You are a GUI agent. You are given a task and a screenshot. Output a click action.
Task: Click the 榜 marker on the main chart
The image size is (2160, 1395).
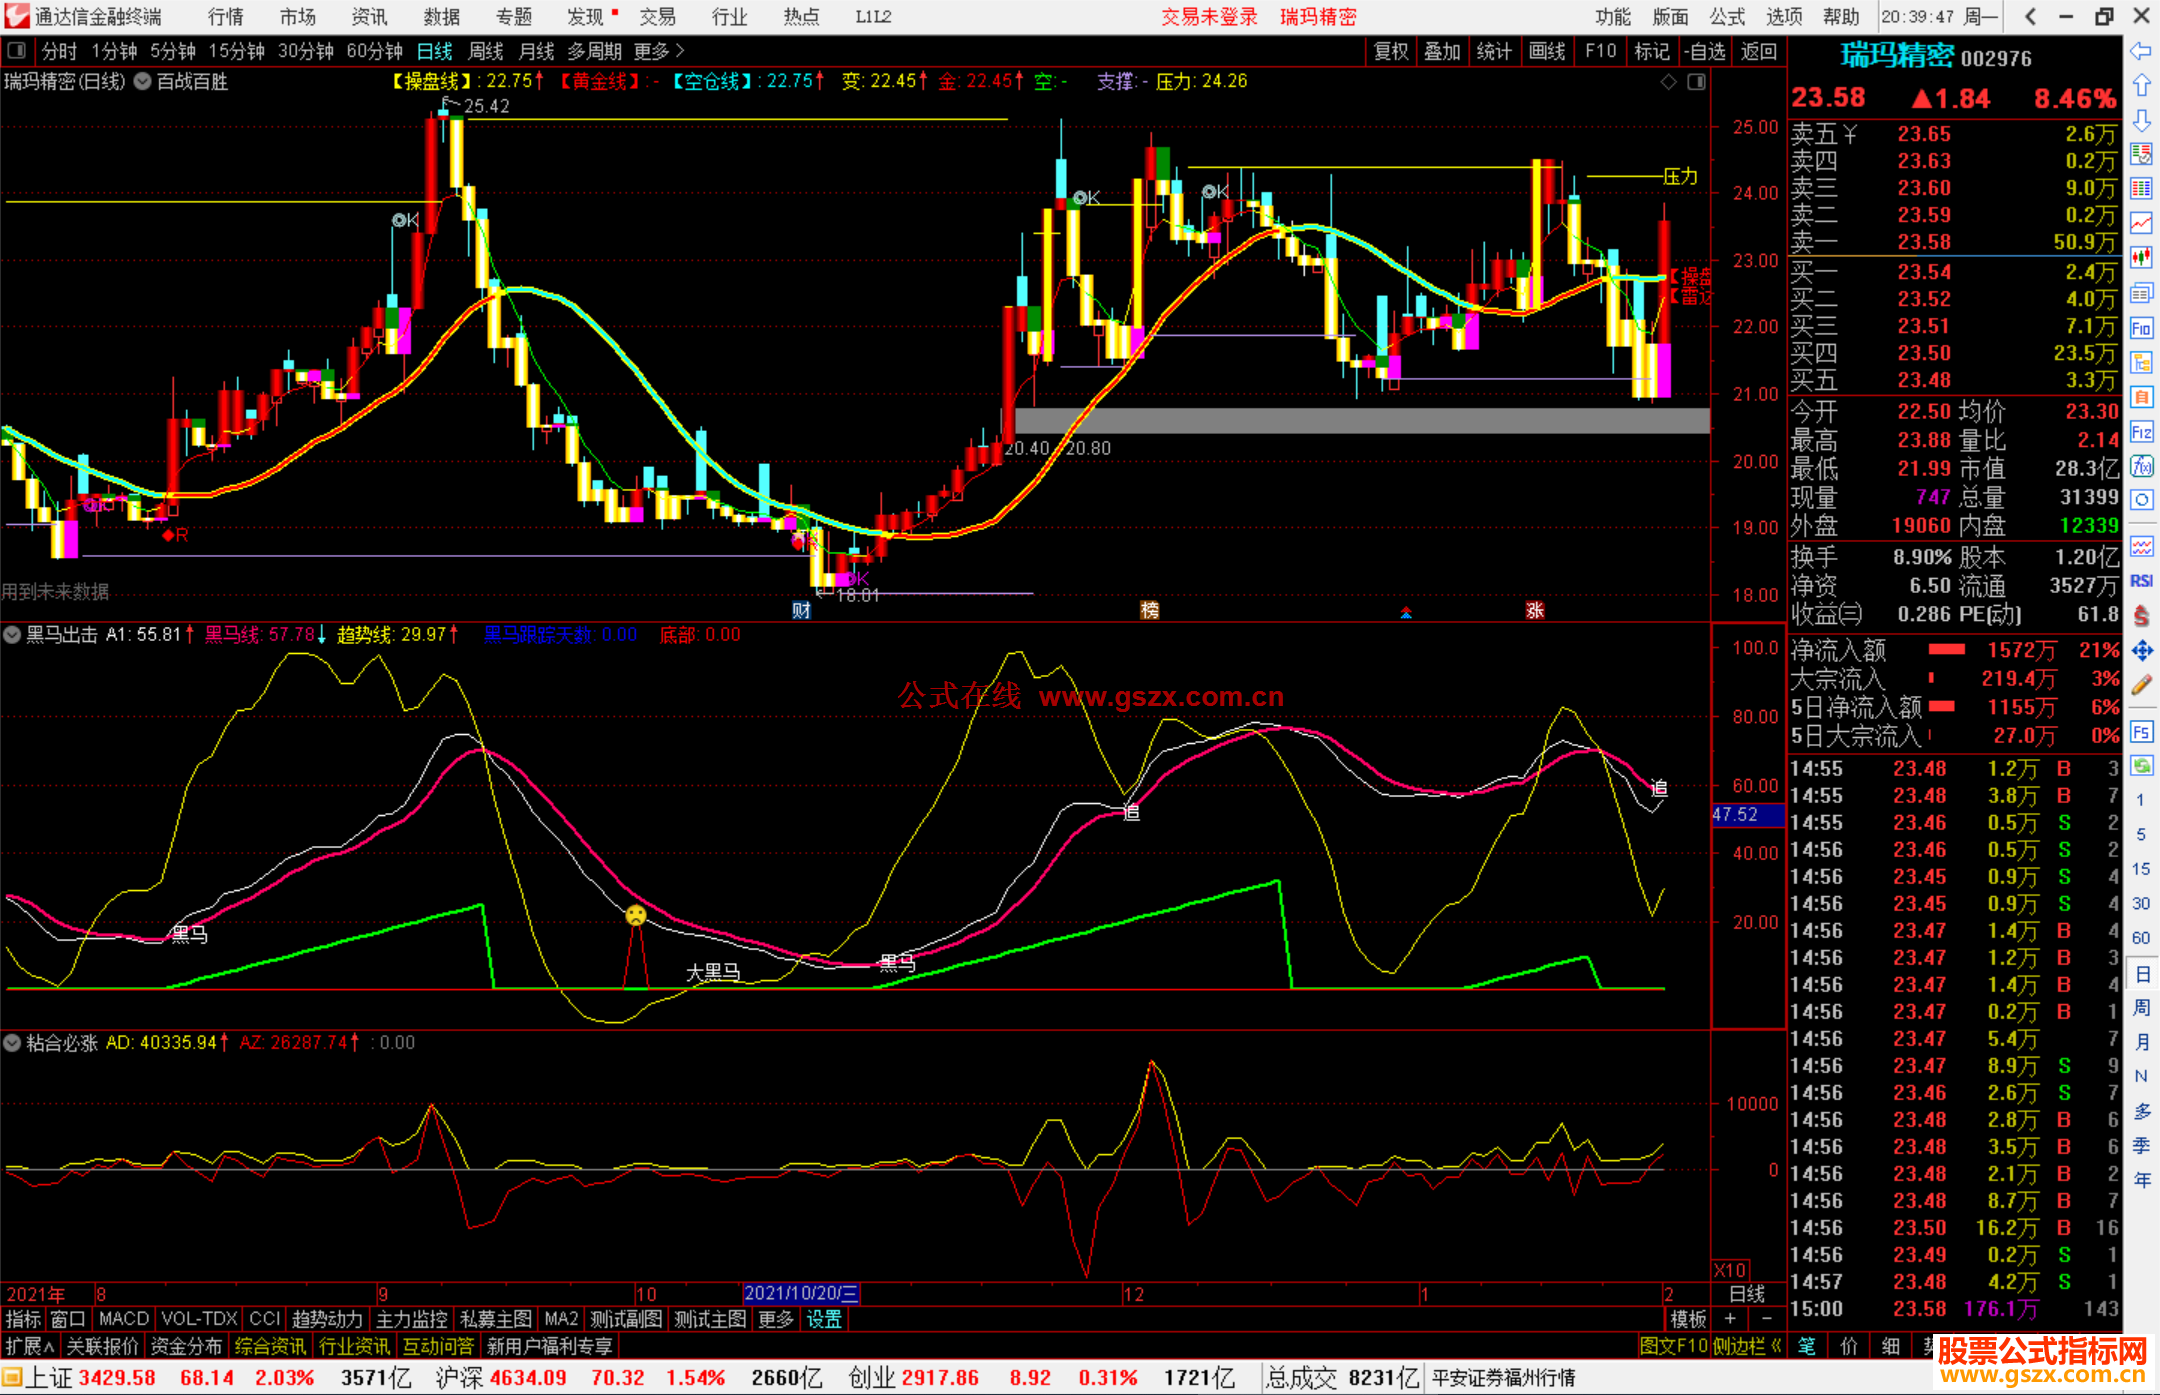(x=1150, y=610)
